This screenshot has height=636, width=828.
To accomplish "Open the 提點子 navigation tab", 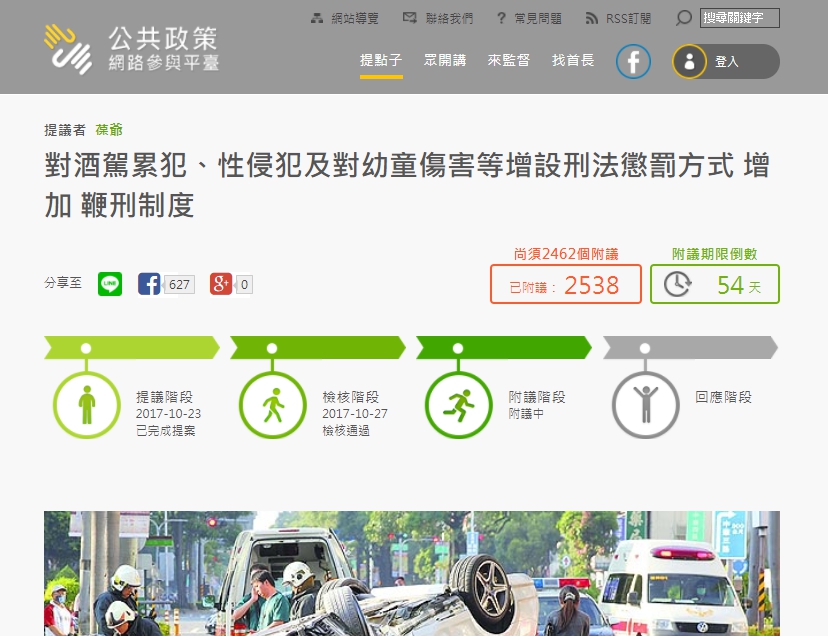I will 381,61.
